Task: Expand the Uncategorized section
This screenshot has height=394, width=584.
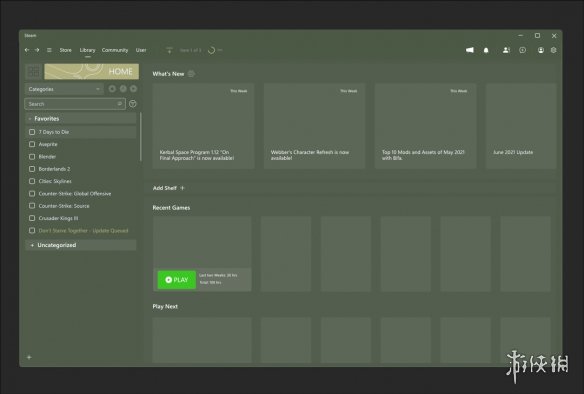Action: click(80, 245)
